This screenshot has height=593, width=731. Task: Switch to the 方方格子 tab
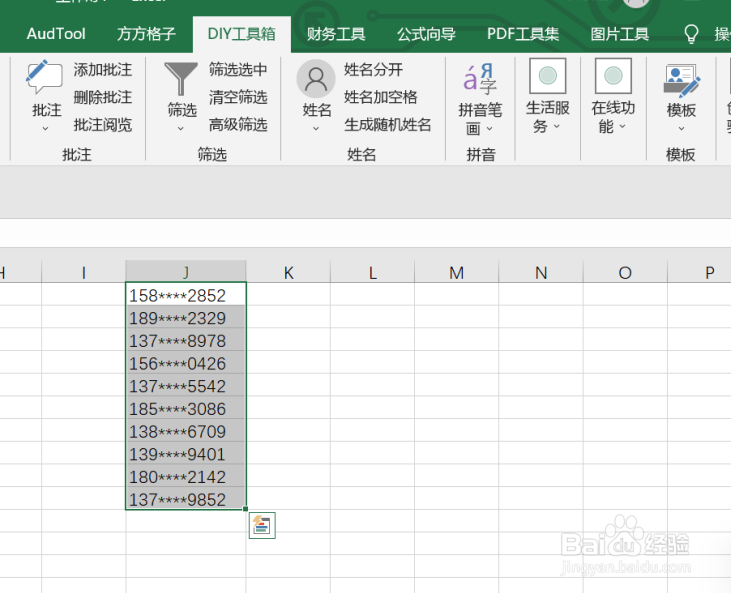[x=146, y=34]
